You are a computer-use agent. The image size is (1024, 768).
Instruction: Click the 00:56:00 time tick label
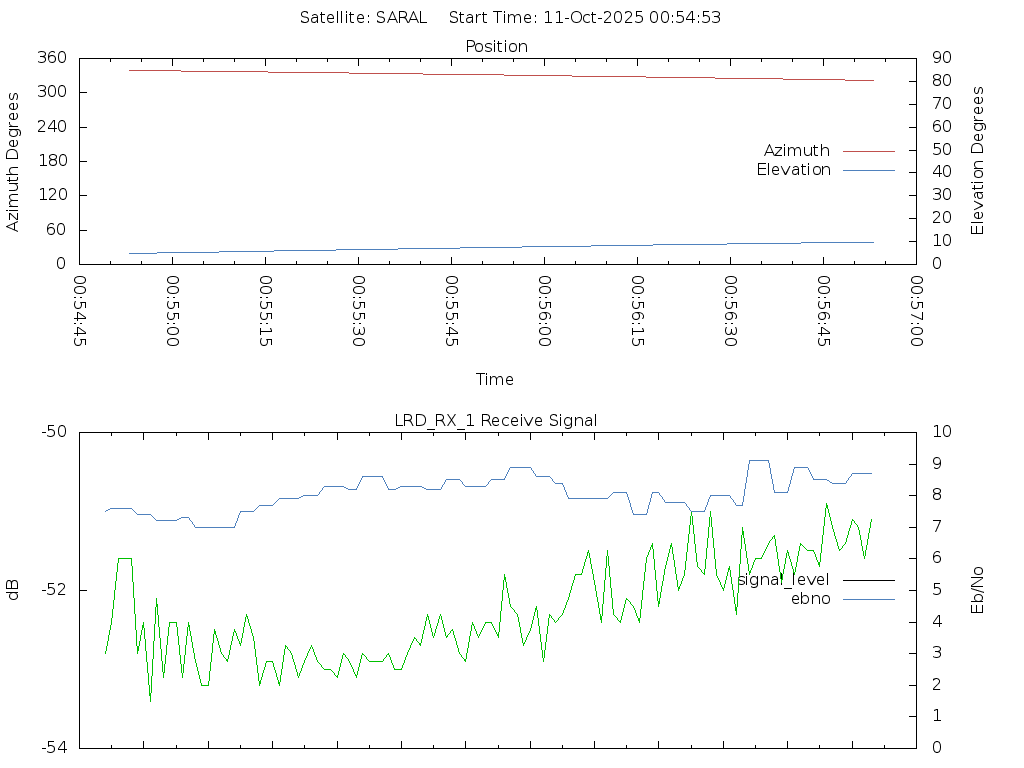click(545, 312)
